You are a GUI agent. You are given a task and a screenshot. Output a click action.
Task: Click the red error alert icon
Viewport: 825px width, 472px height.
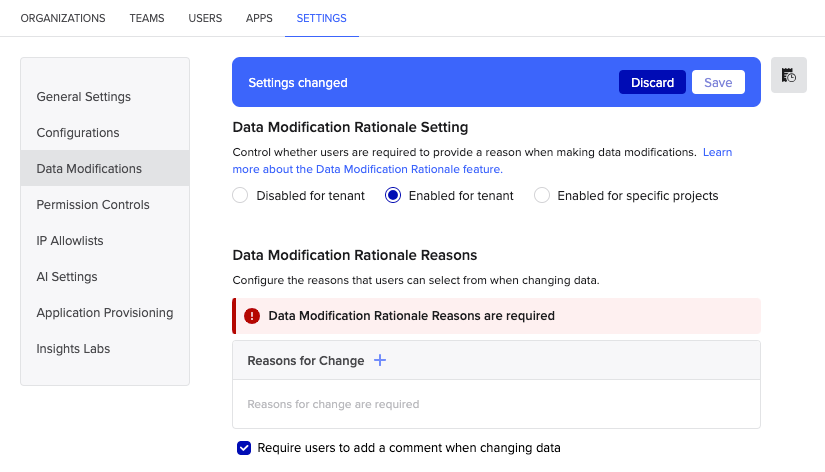252,316
